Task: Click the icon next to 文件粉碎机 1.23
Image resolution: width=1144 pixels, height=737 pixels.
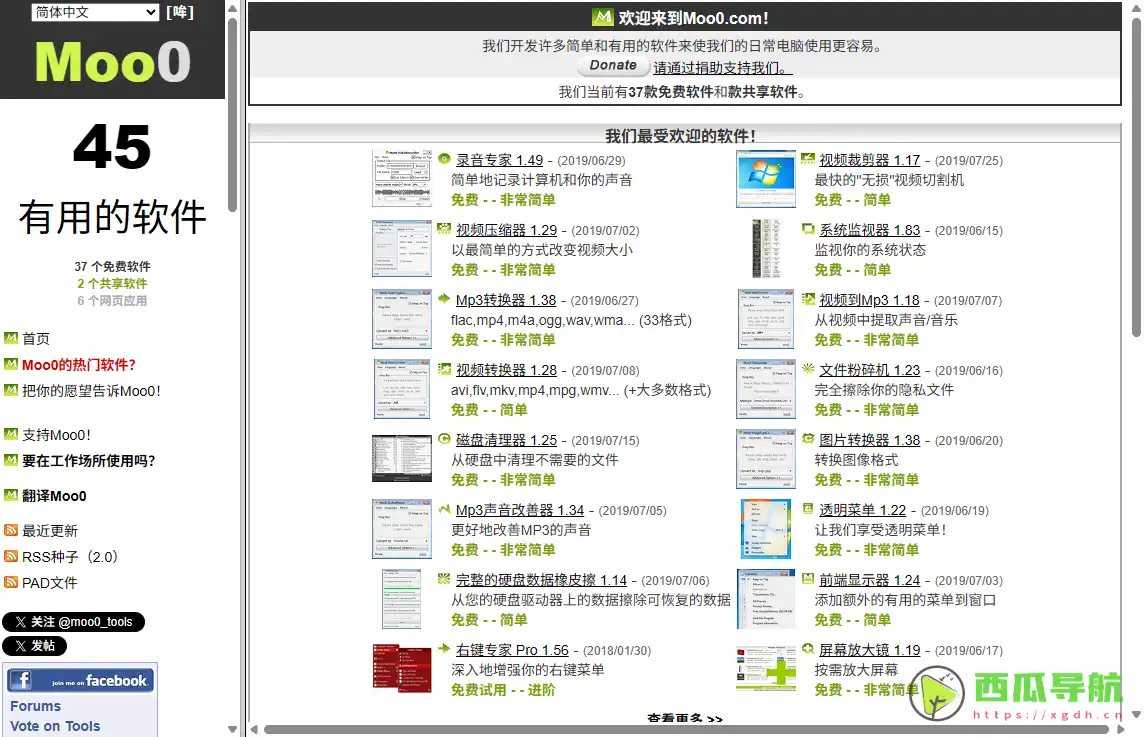Action: point(808,368)
